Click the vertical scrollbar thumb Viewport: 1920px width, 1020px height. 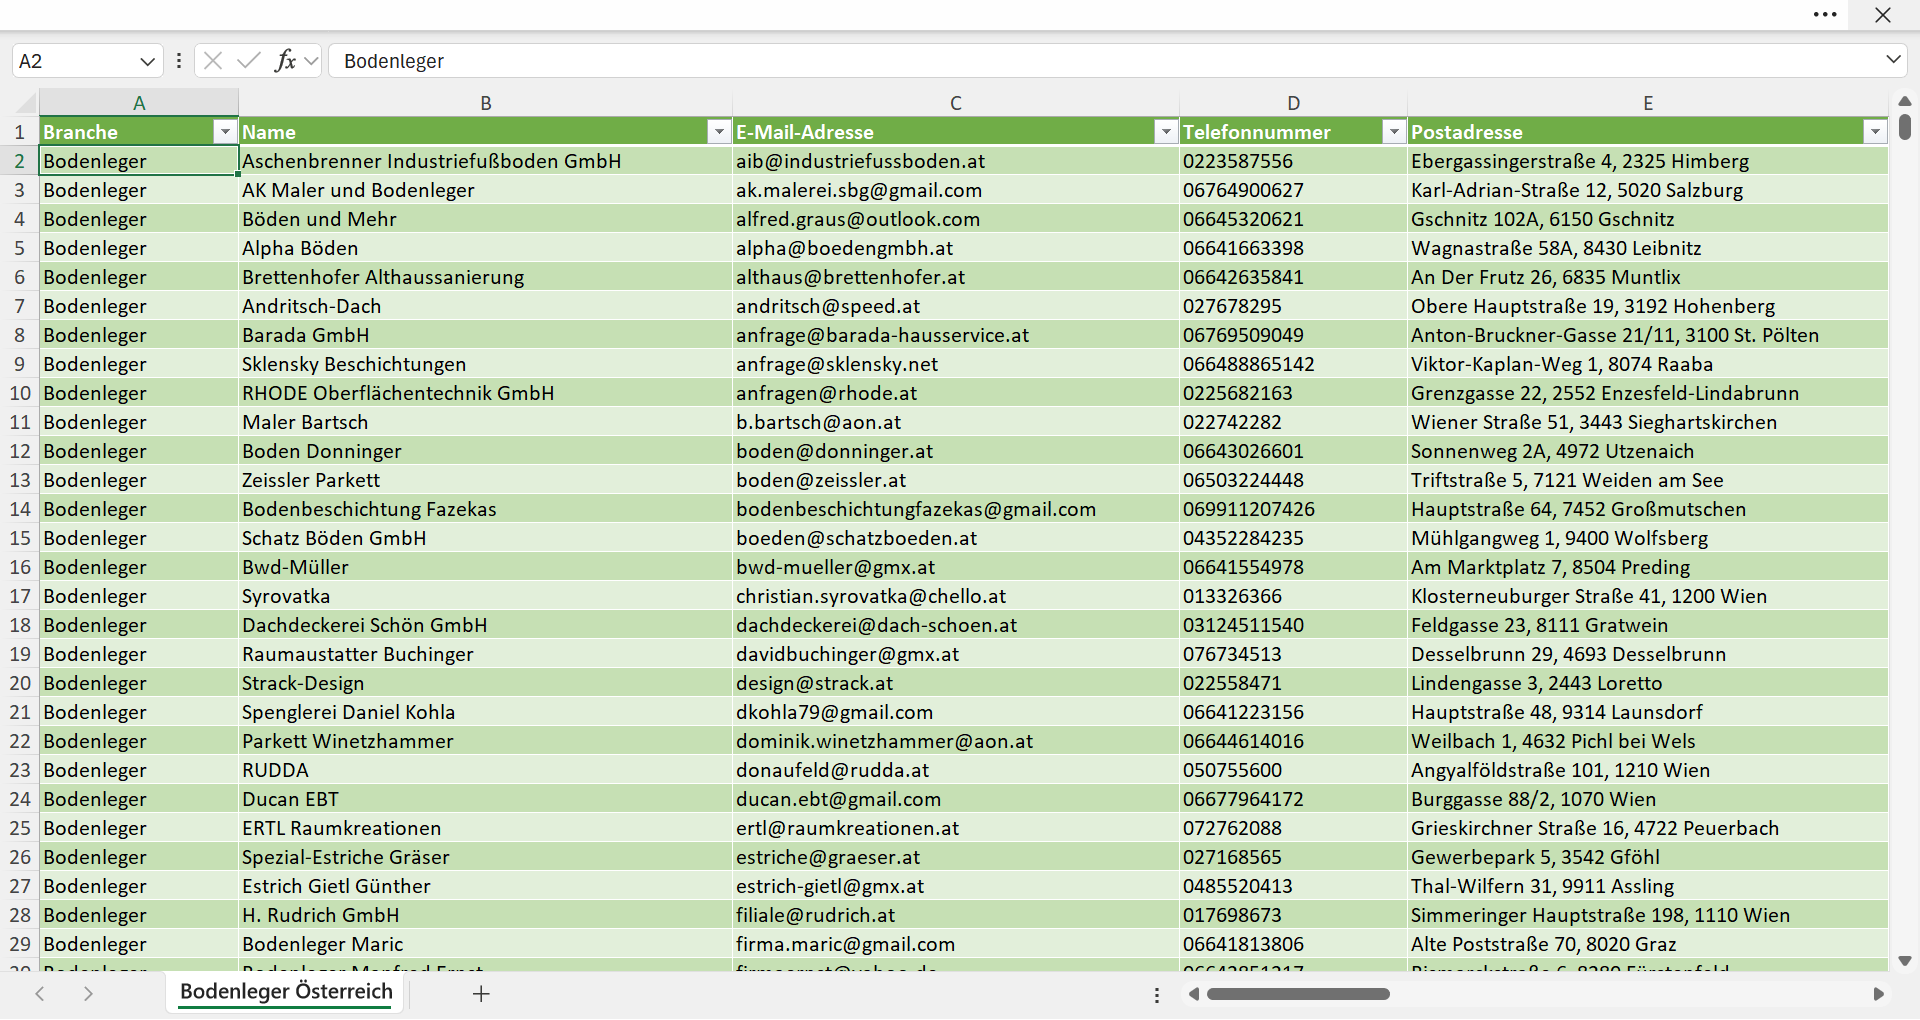point(1905,127)
